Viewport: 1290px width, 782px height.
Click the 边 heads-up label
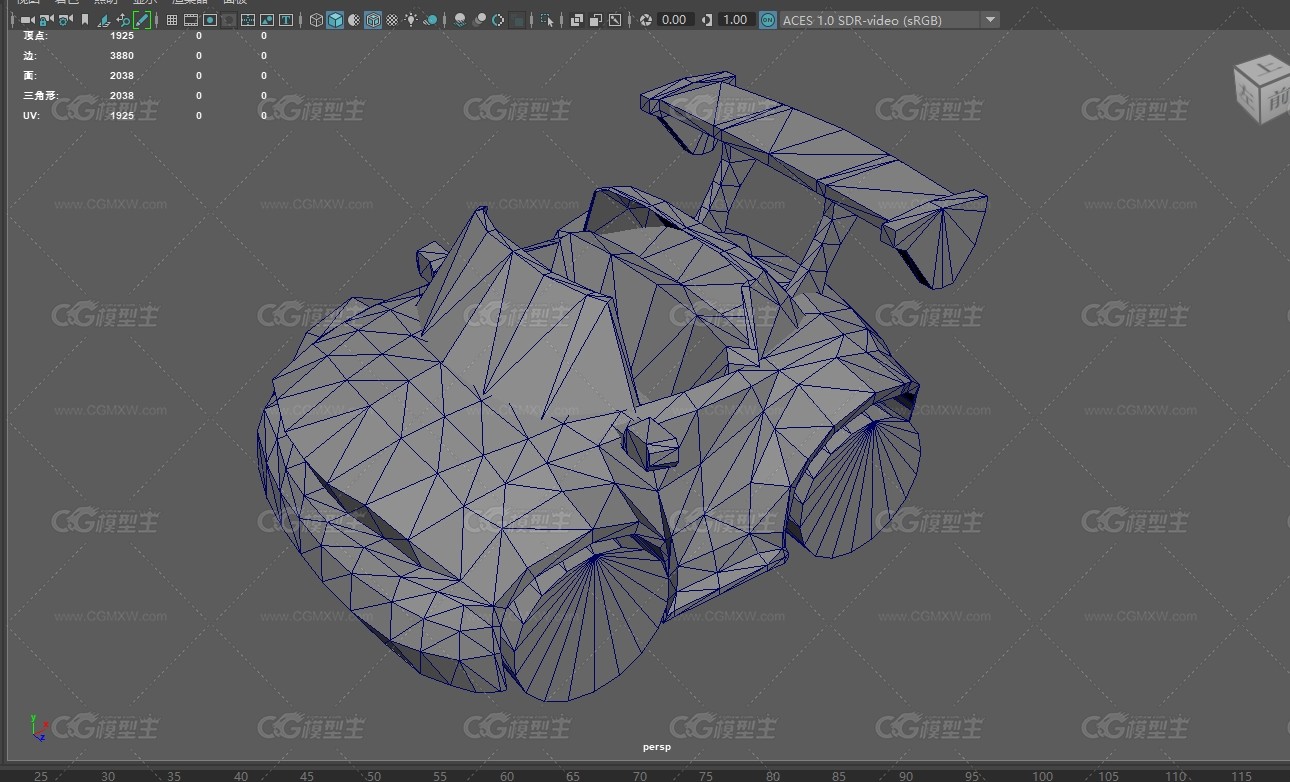coord(29,56)
